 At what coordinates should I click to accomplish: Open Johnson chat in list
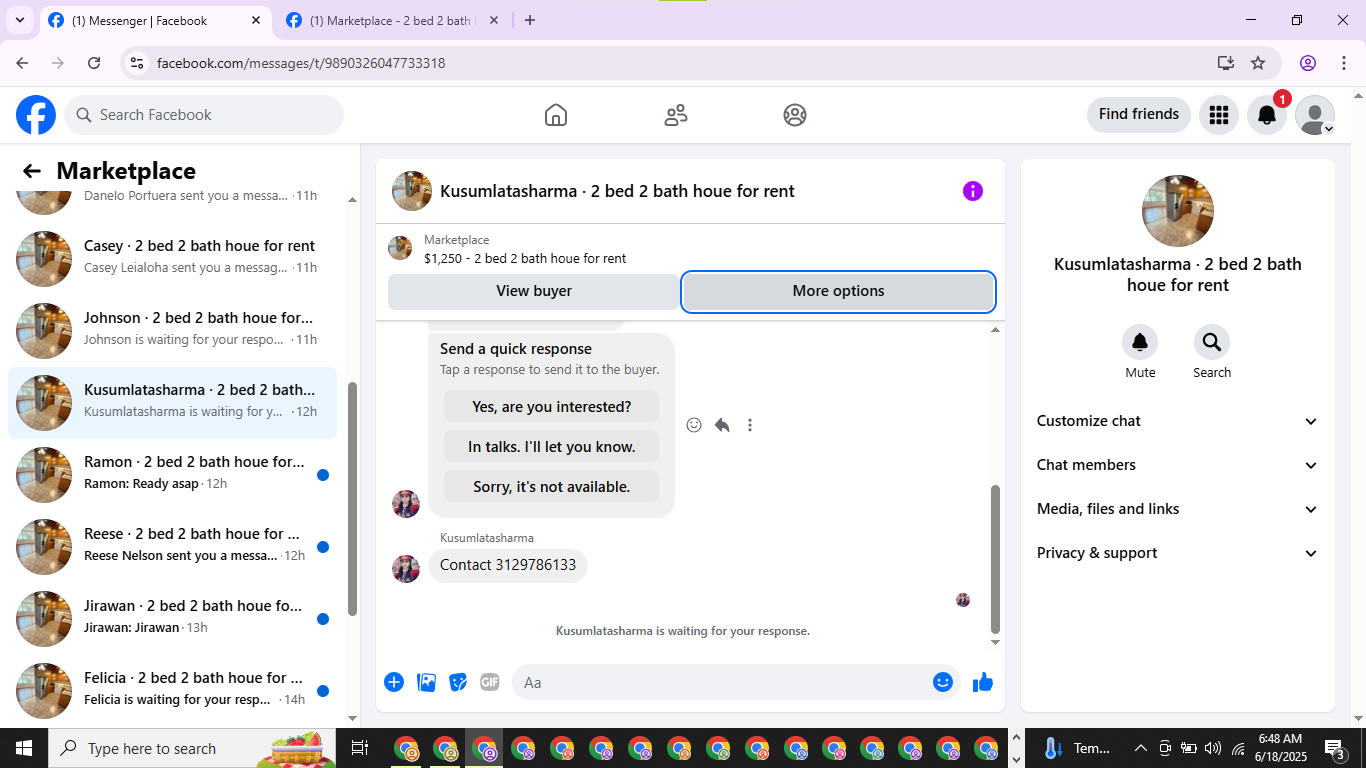(x=172, y=331)
